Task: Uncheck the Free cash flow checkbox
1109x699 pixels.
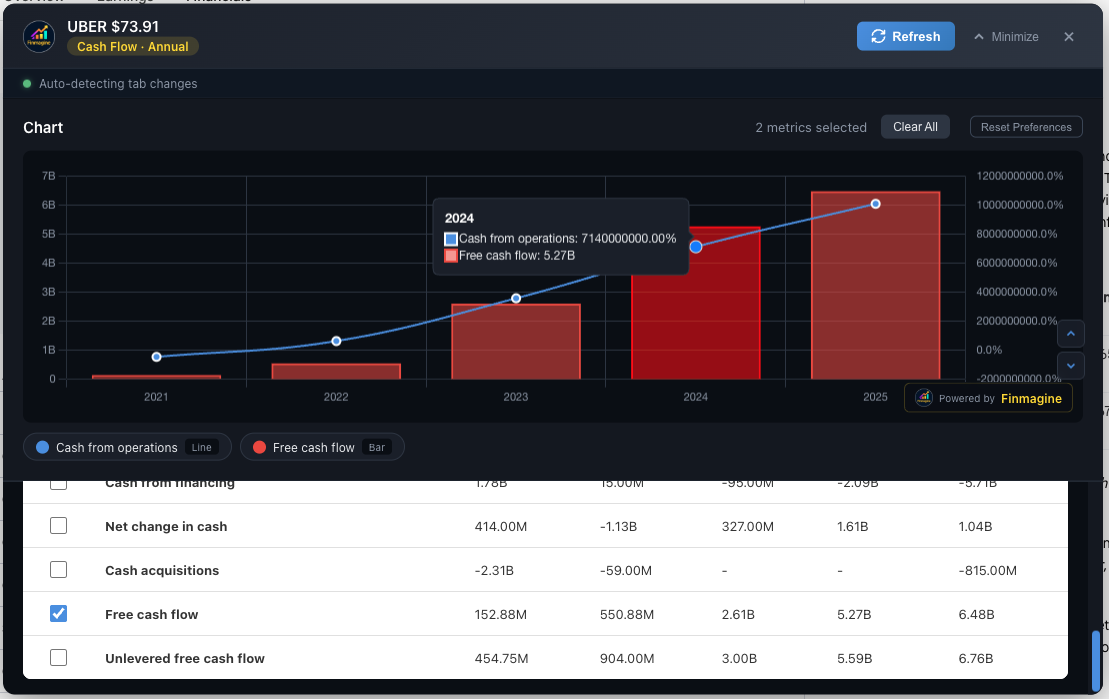Action: coord(59,614)
